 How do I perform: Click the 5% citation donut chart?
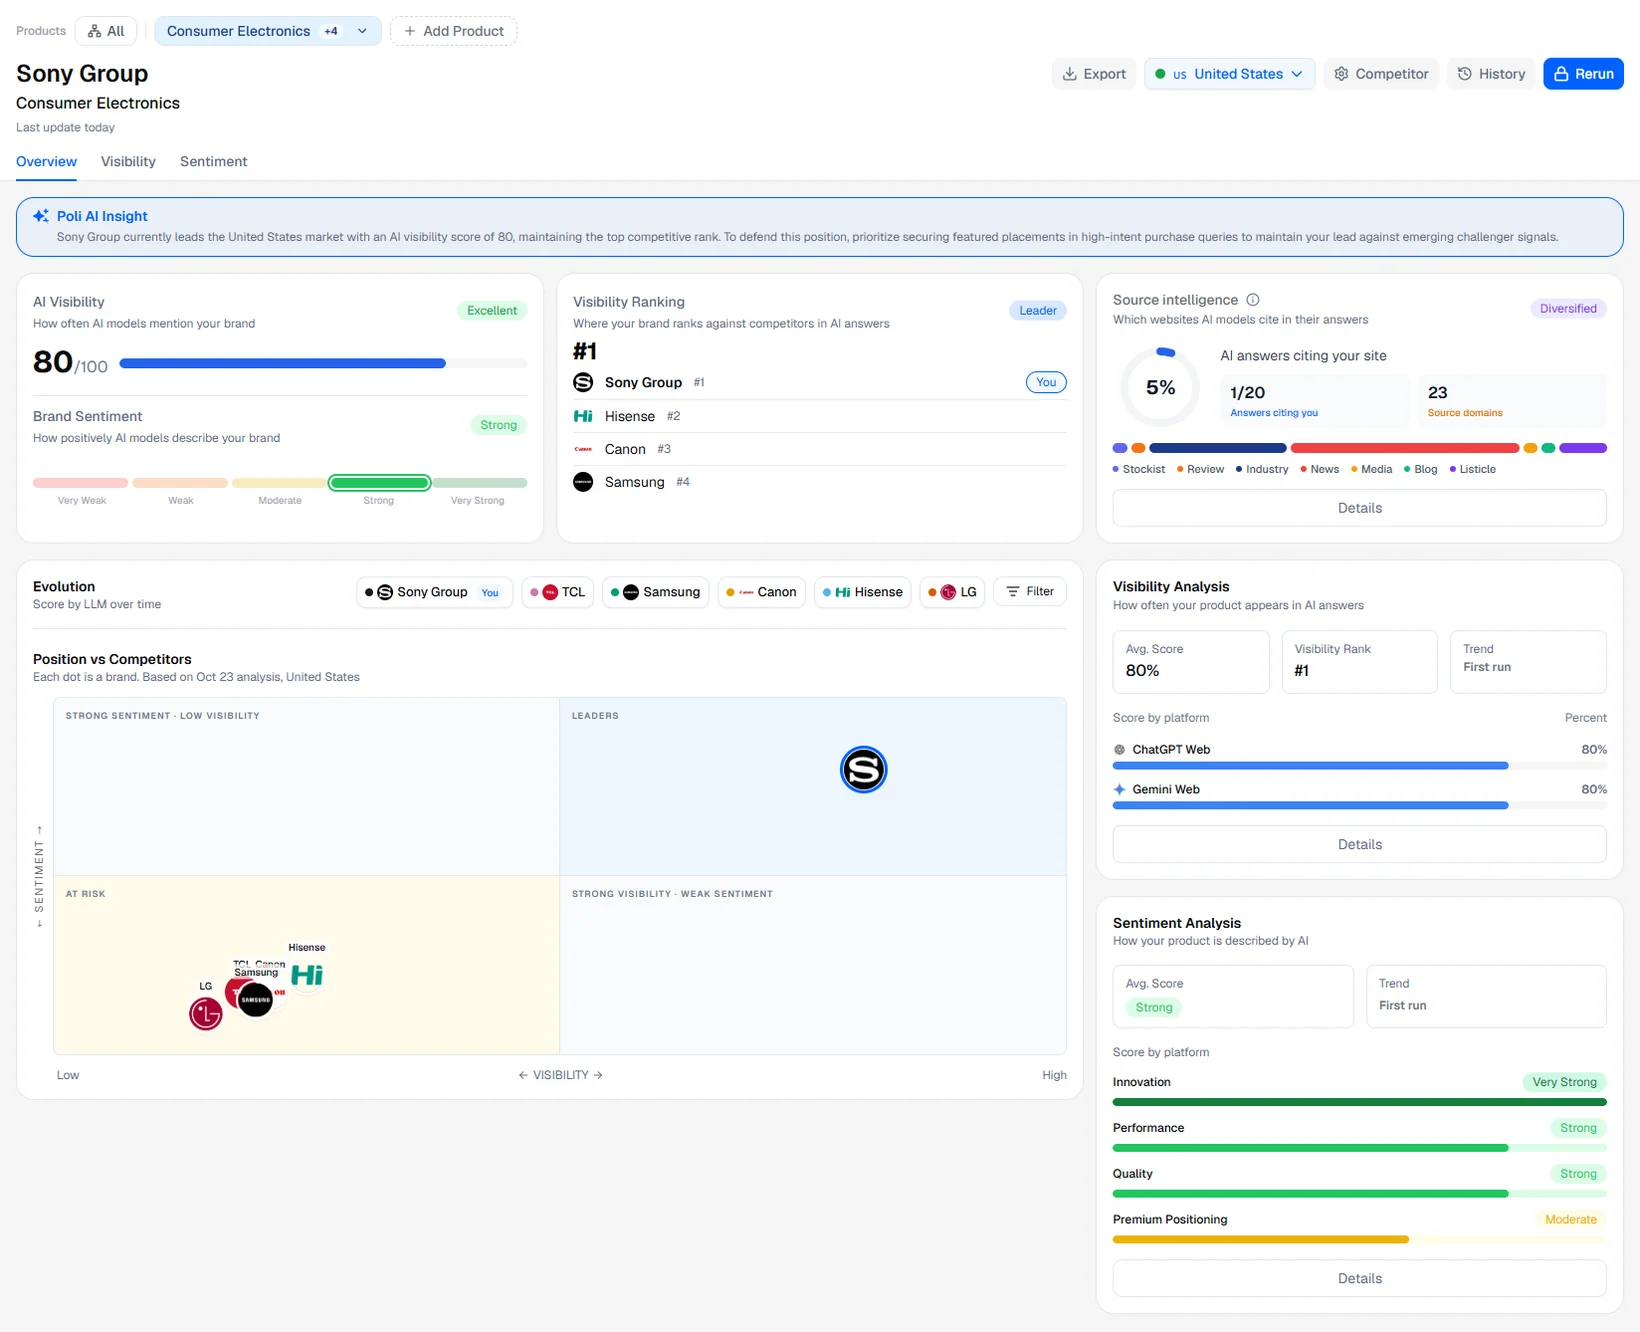click(x=1160, y=387)
